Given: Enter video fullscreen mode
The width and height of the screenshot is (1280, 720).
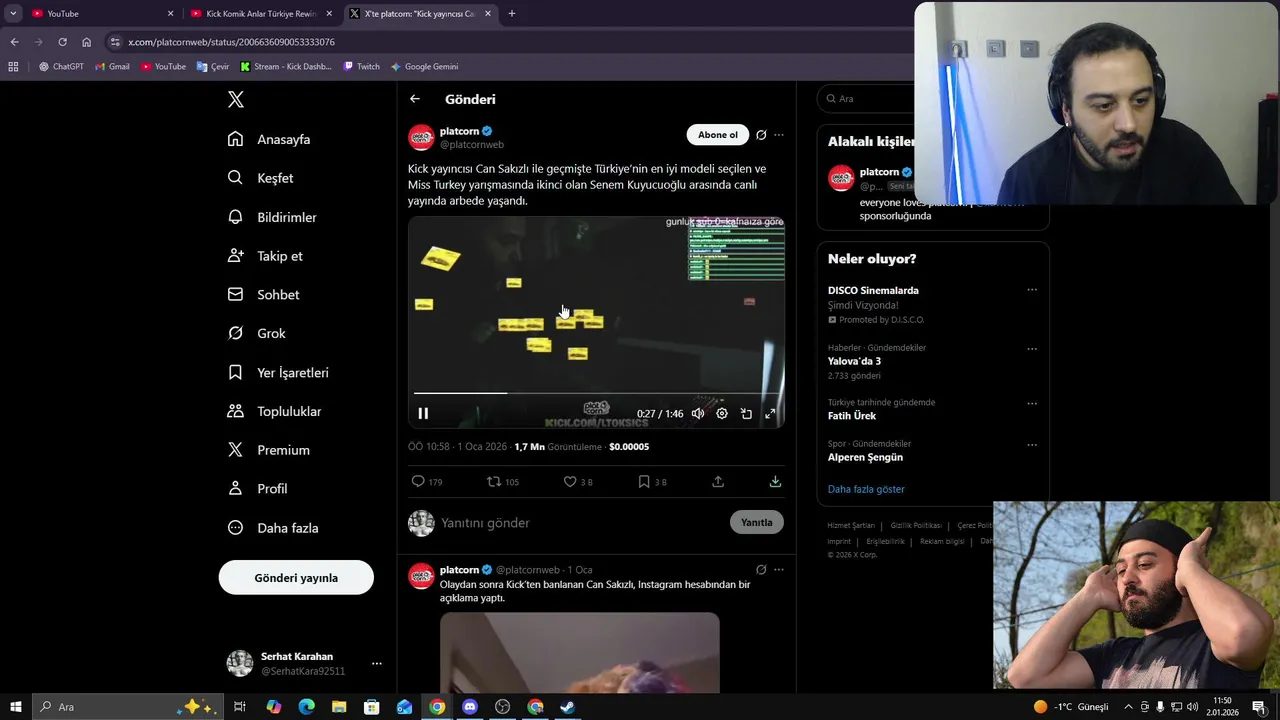Looking at the screenshot, I should coord(770,413).
